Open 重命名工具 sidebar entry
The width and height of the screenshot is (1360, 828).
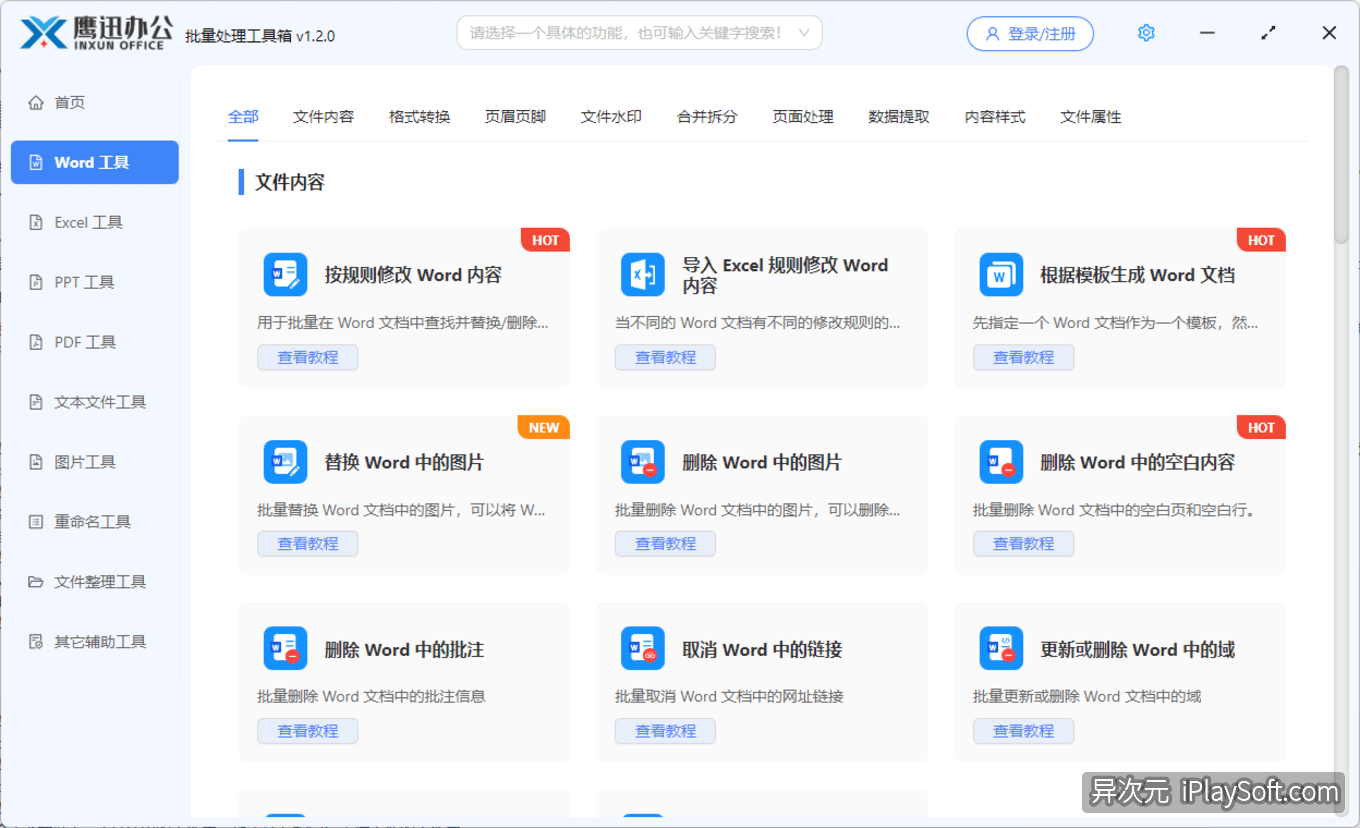click(x=94, y=522)
